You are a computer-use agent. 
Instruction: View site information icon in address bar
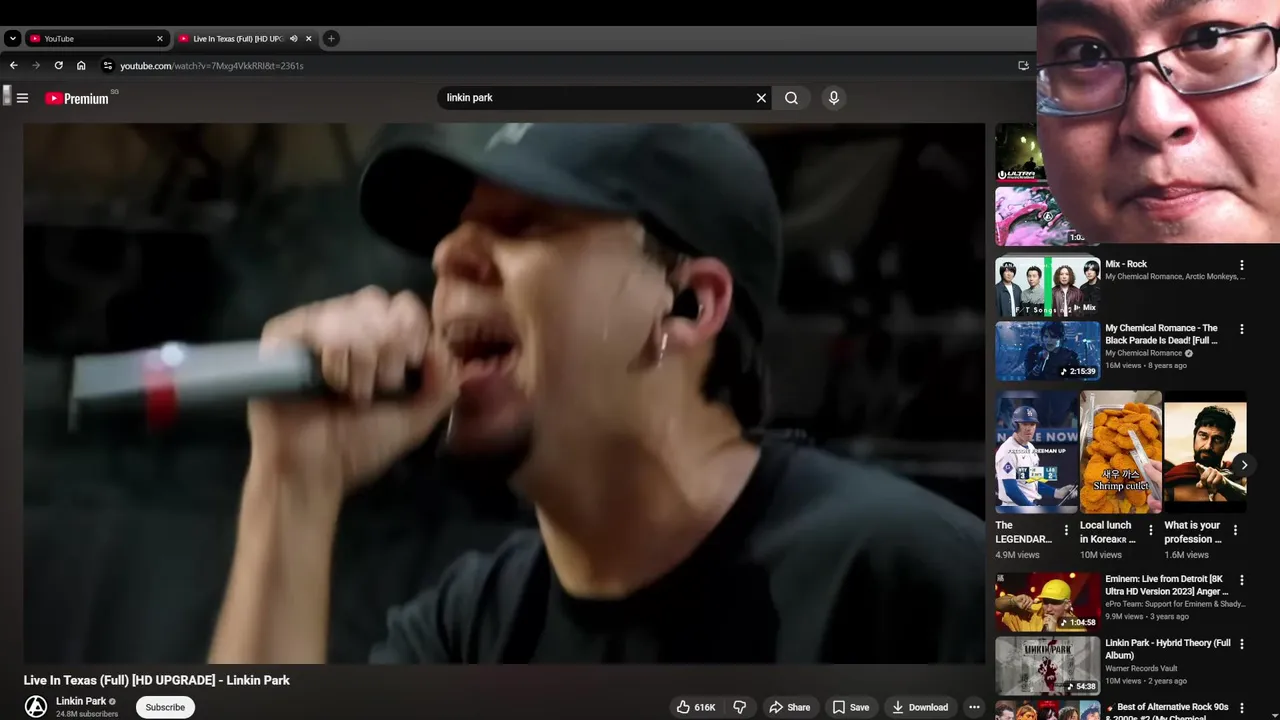coord(108,66)
